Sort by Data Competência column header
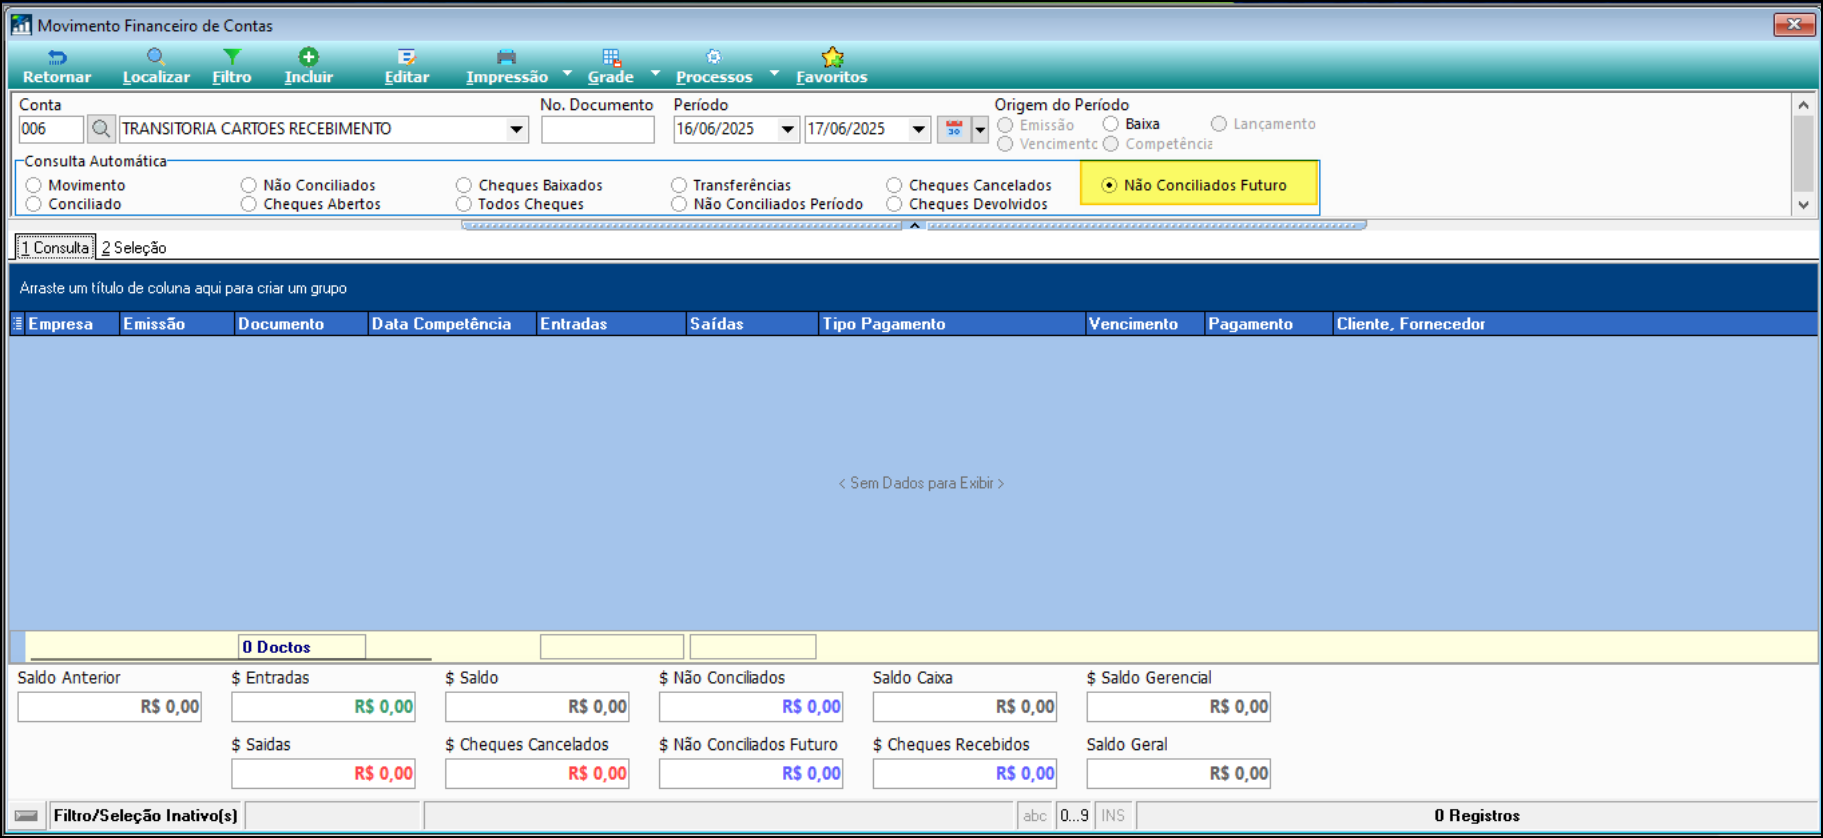The height and width of the screenshot is (838, 1823). [452, 324]
